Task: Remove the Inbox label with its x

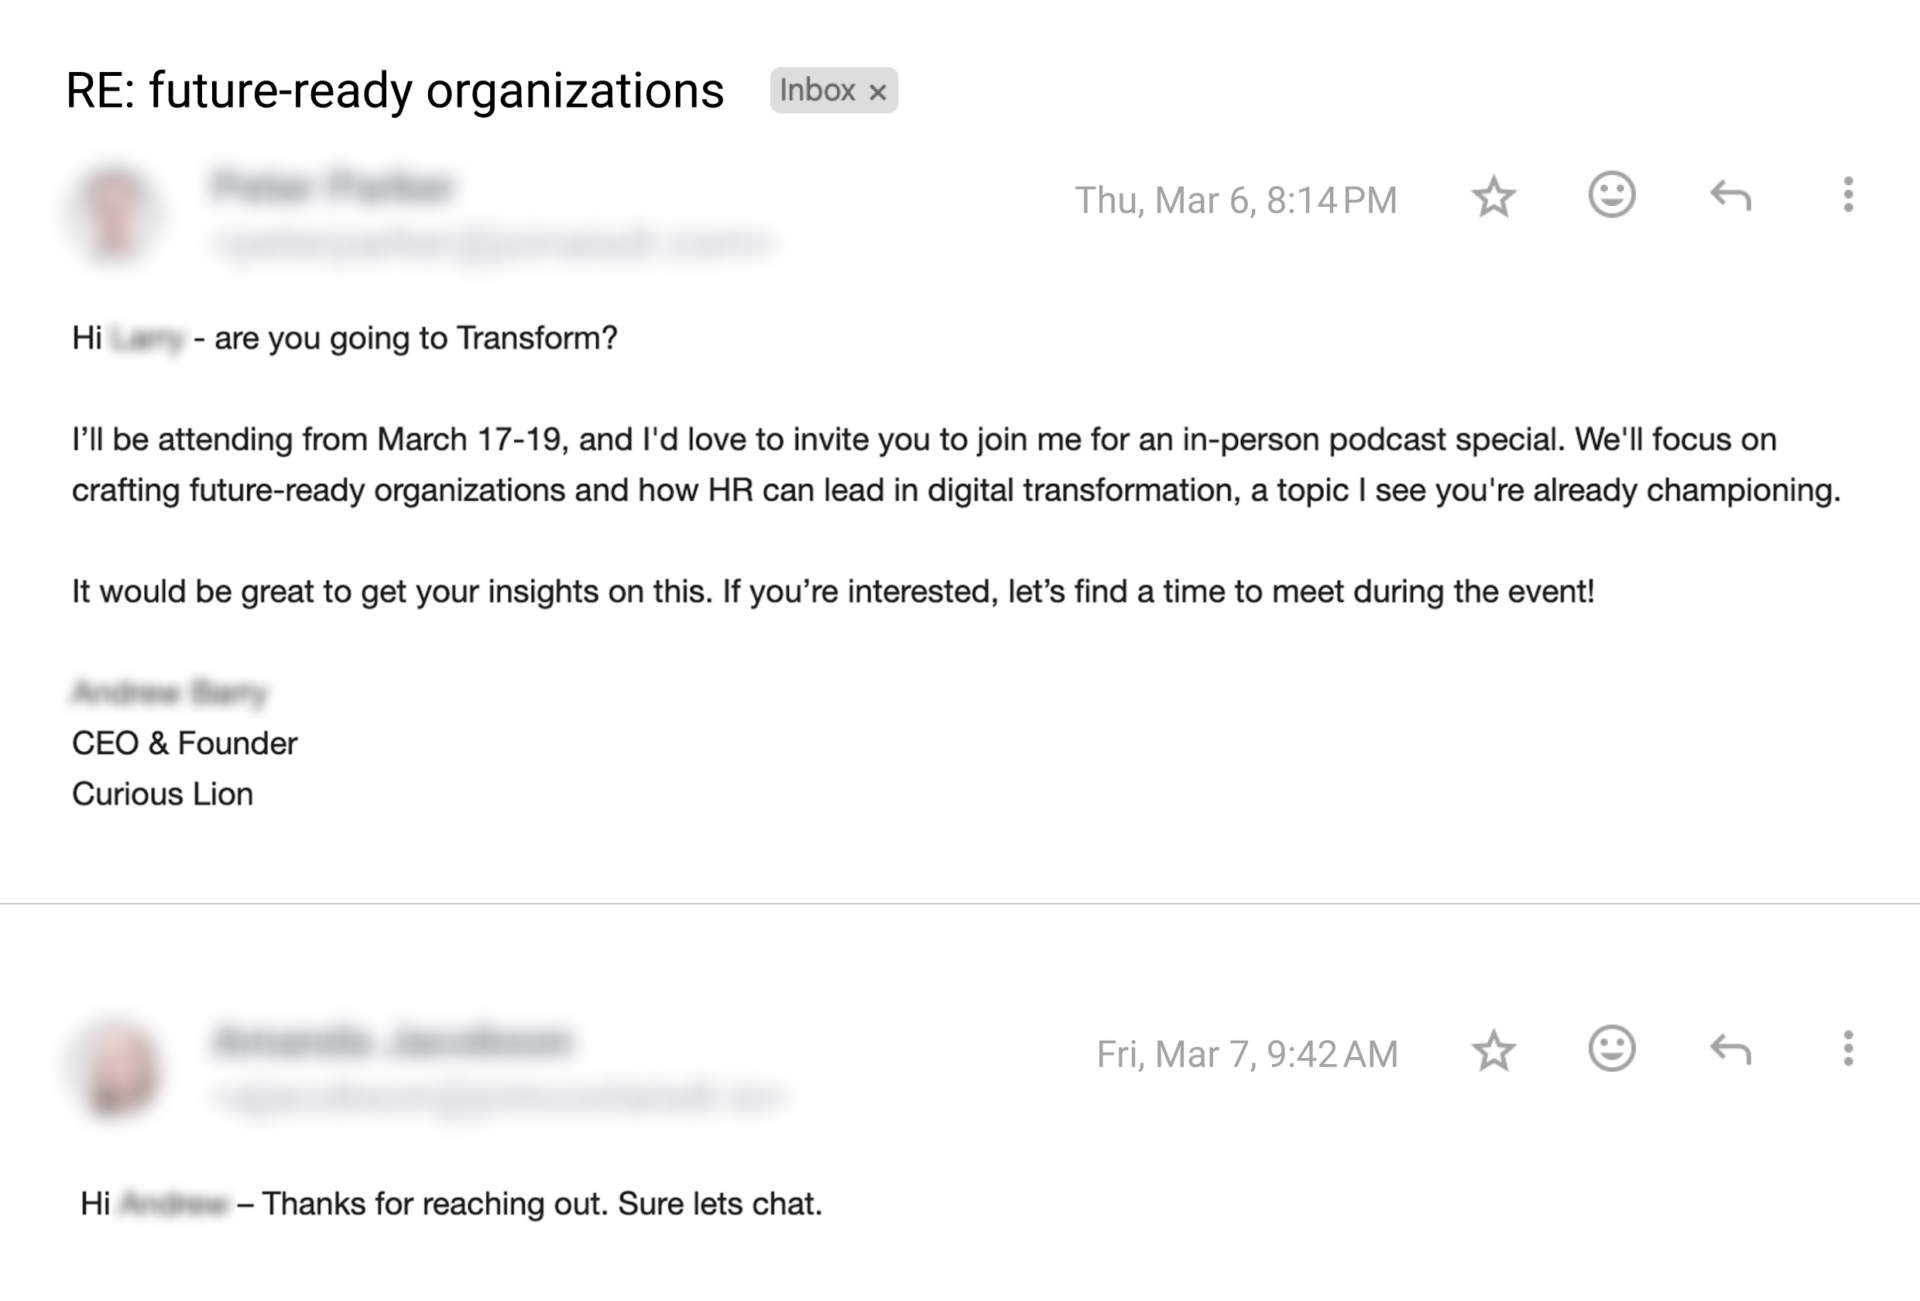Action: click(x=878, y=92)
